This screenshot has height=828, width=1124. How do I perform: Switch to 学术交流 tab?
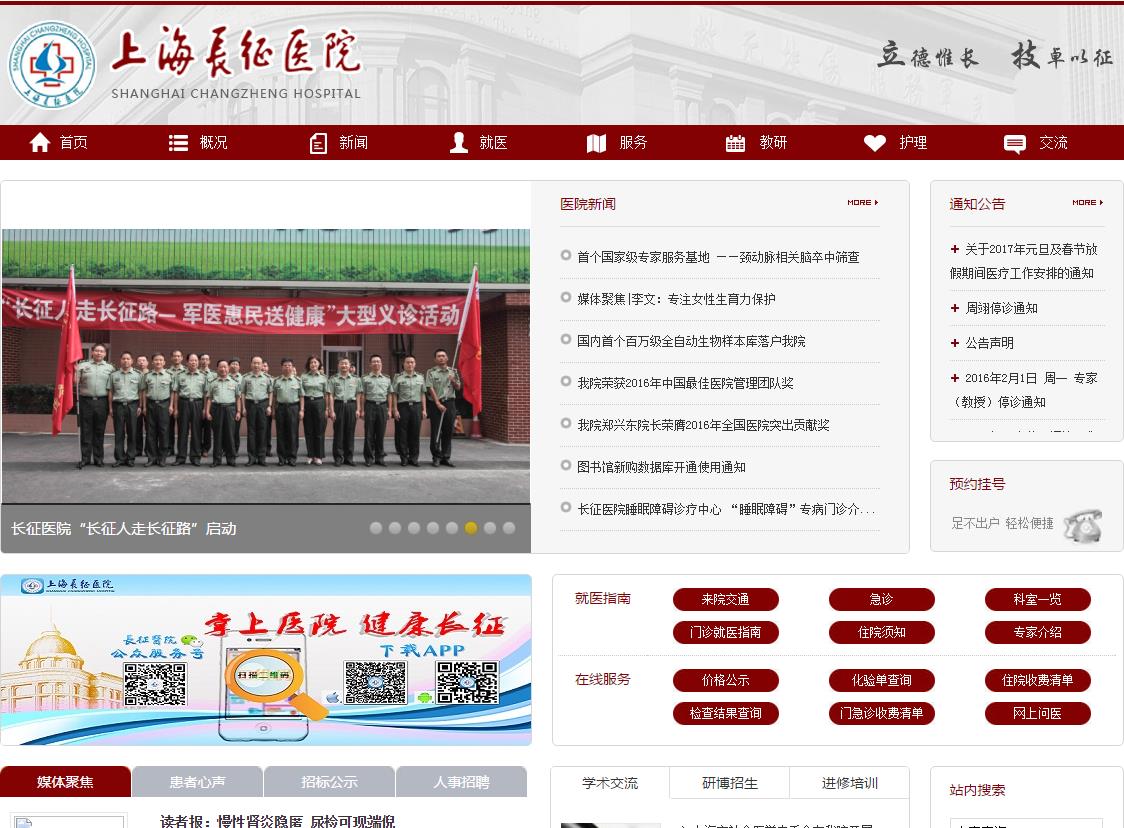coord(610,783)
